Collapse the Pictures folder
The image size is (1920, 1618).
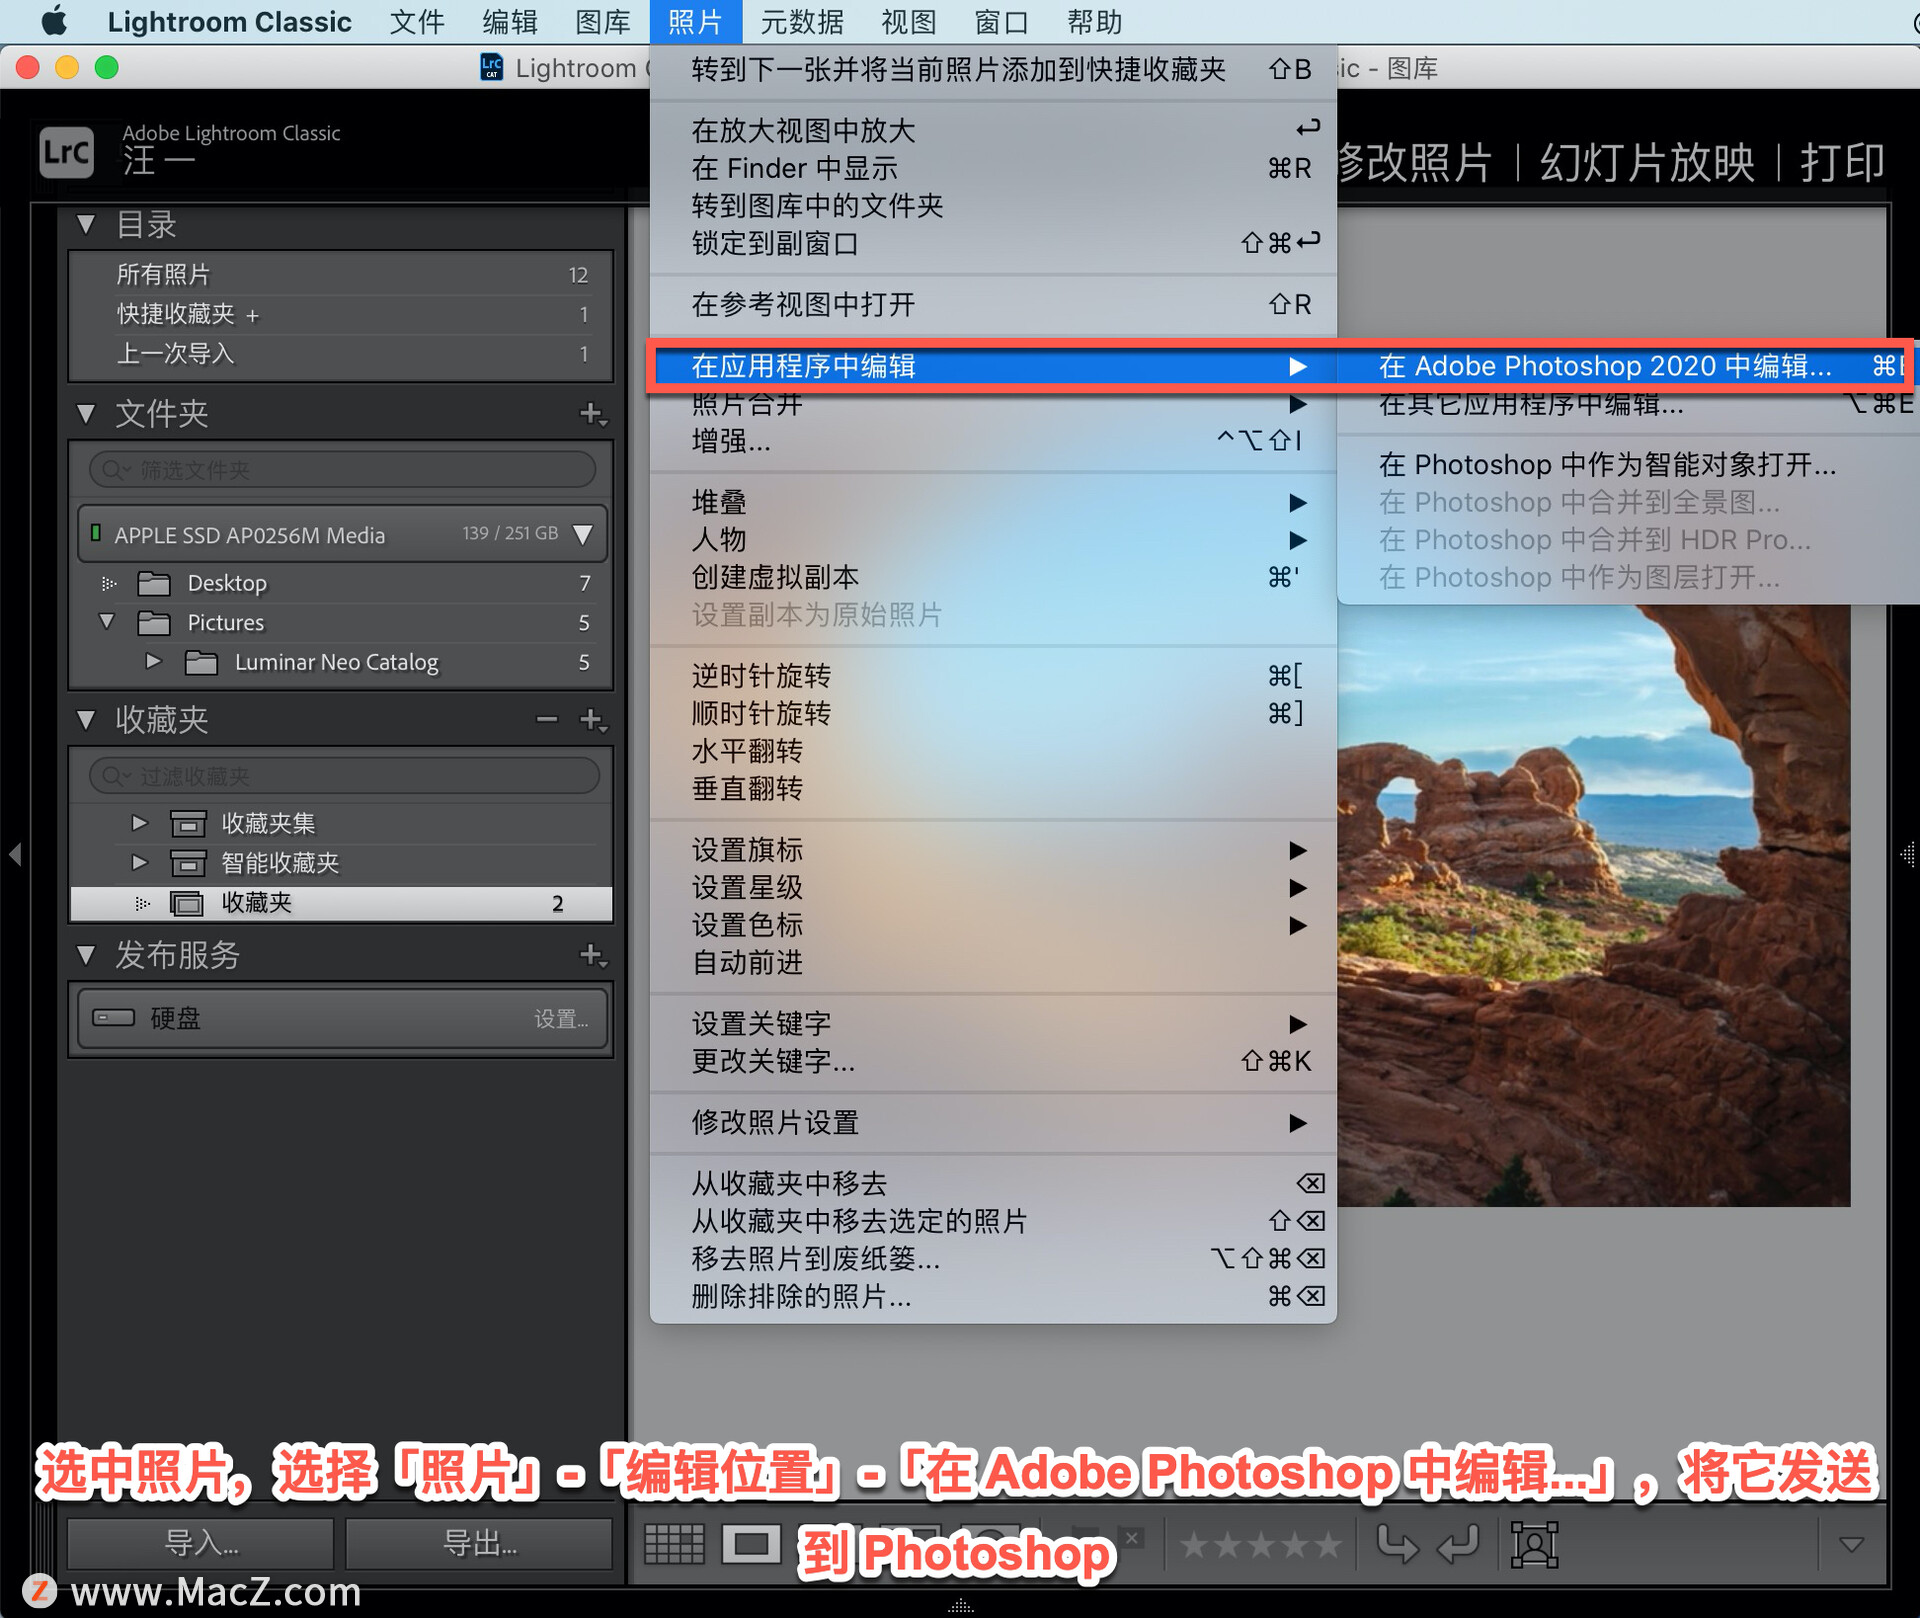coord(107,621)
